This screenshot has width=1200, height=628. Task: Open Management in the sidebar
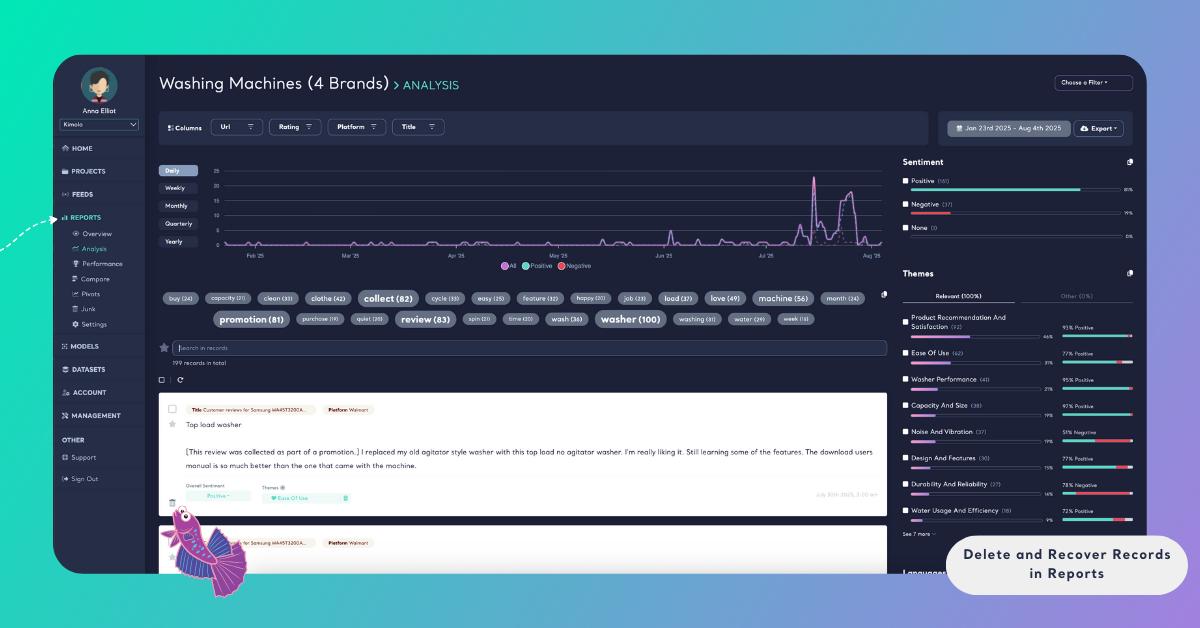(90, 415)
